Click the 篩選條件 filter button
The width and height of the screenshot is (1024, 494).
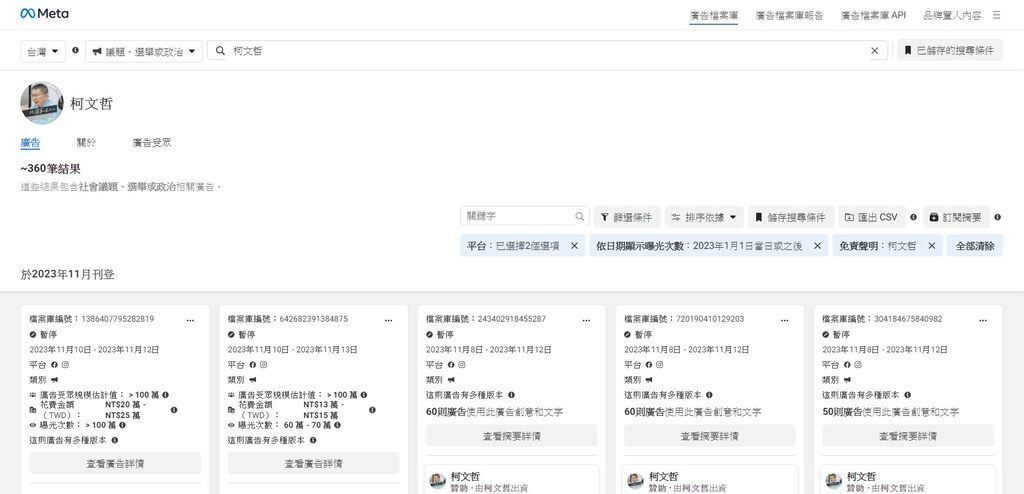coord(627,217)
